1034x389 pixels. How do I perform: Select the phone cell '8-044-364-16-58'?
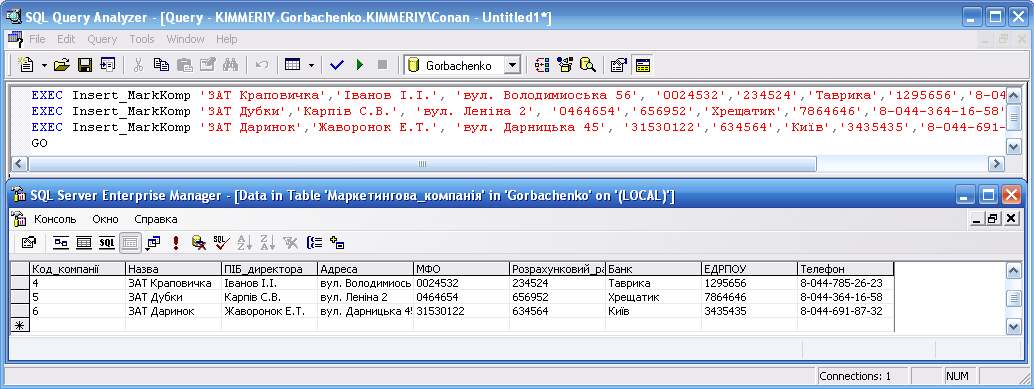click(845, 297)
